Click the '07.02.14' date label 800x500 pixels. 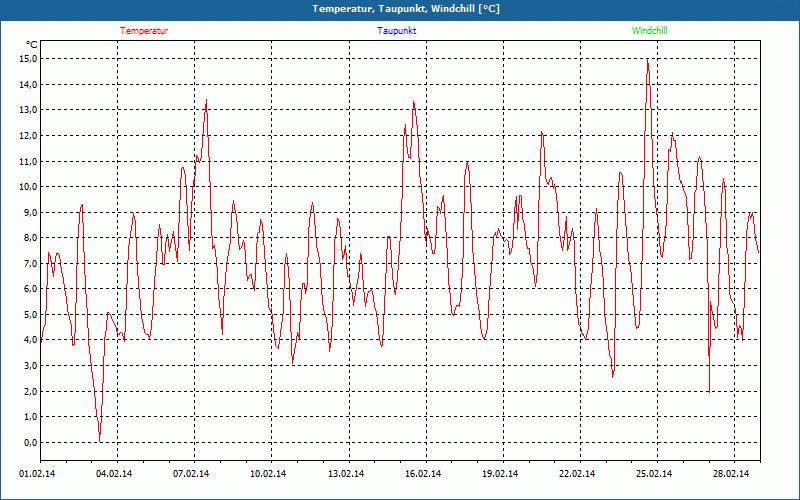click(x=191, y=474)
